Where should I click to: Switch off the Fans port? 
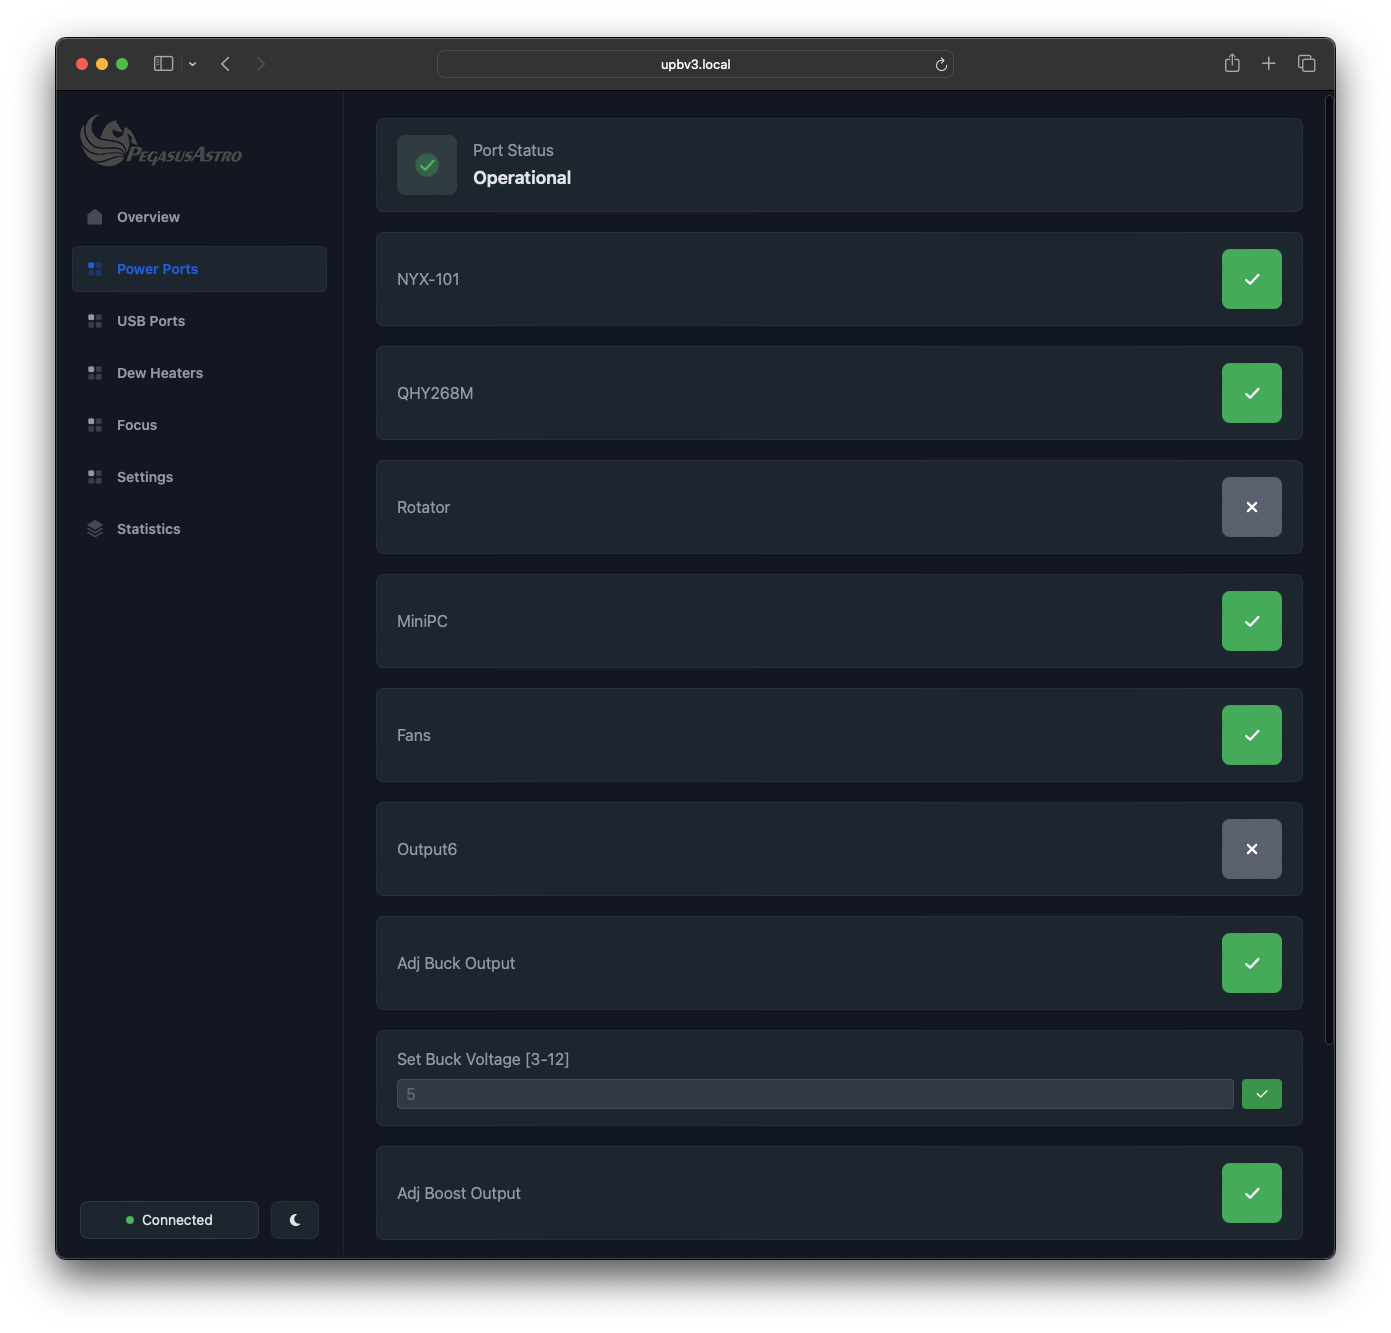click(1251, 735)
